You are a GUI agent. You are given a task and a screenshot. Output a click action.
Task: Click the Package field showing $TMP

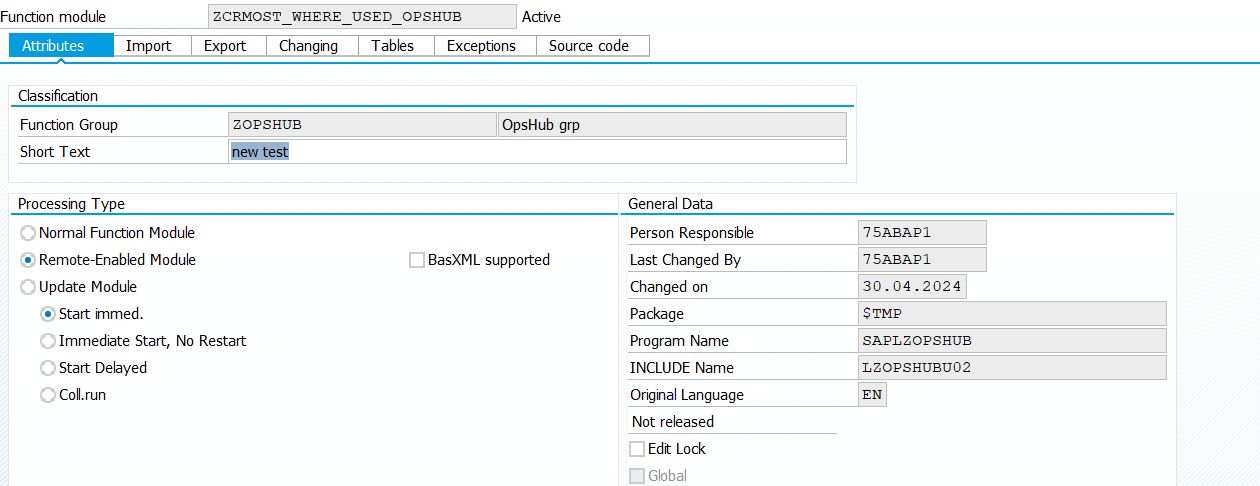[x=1011, y=314]
